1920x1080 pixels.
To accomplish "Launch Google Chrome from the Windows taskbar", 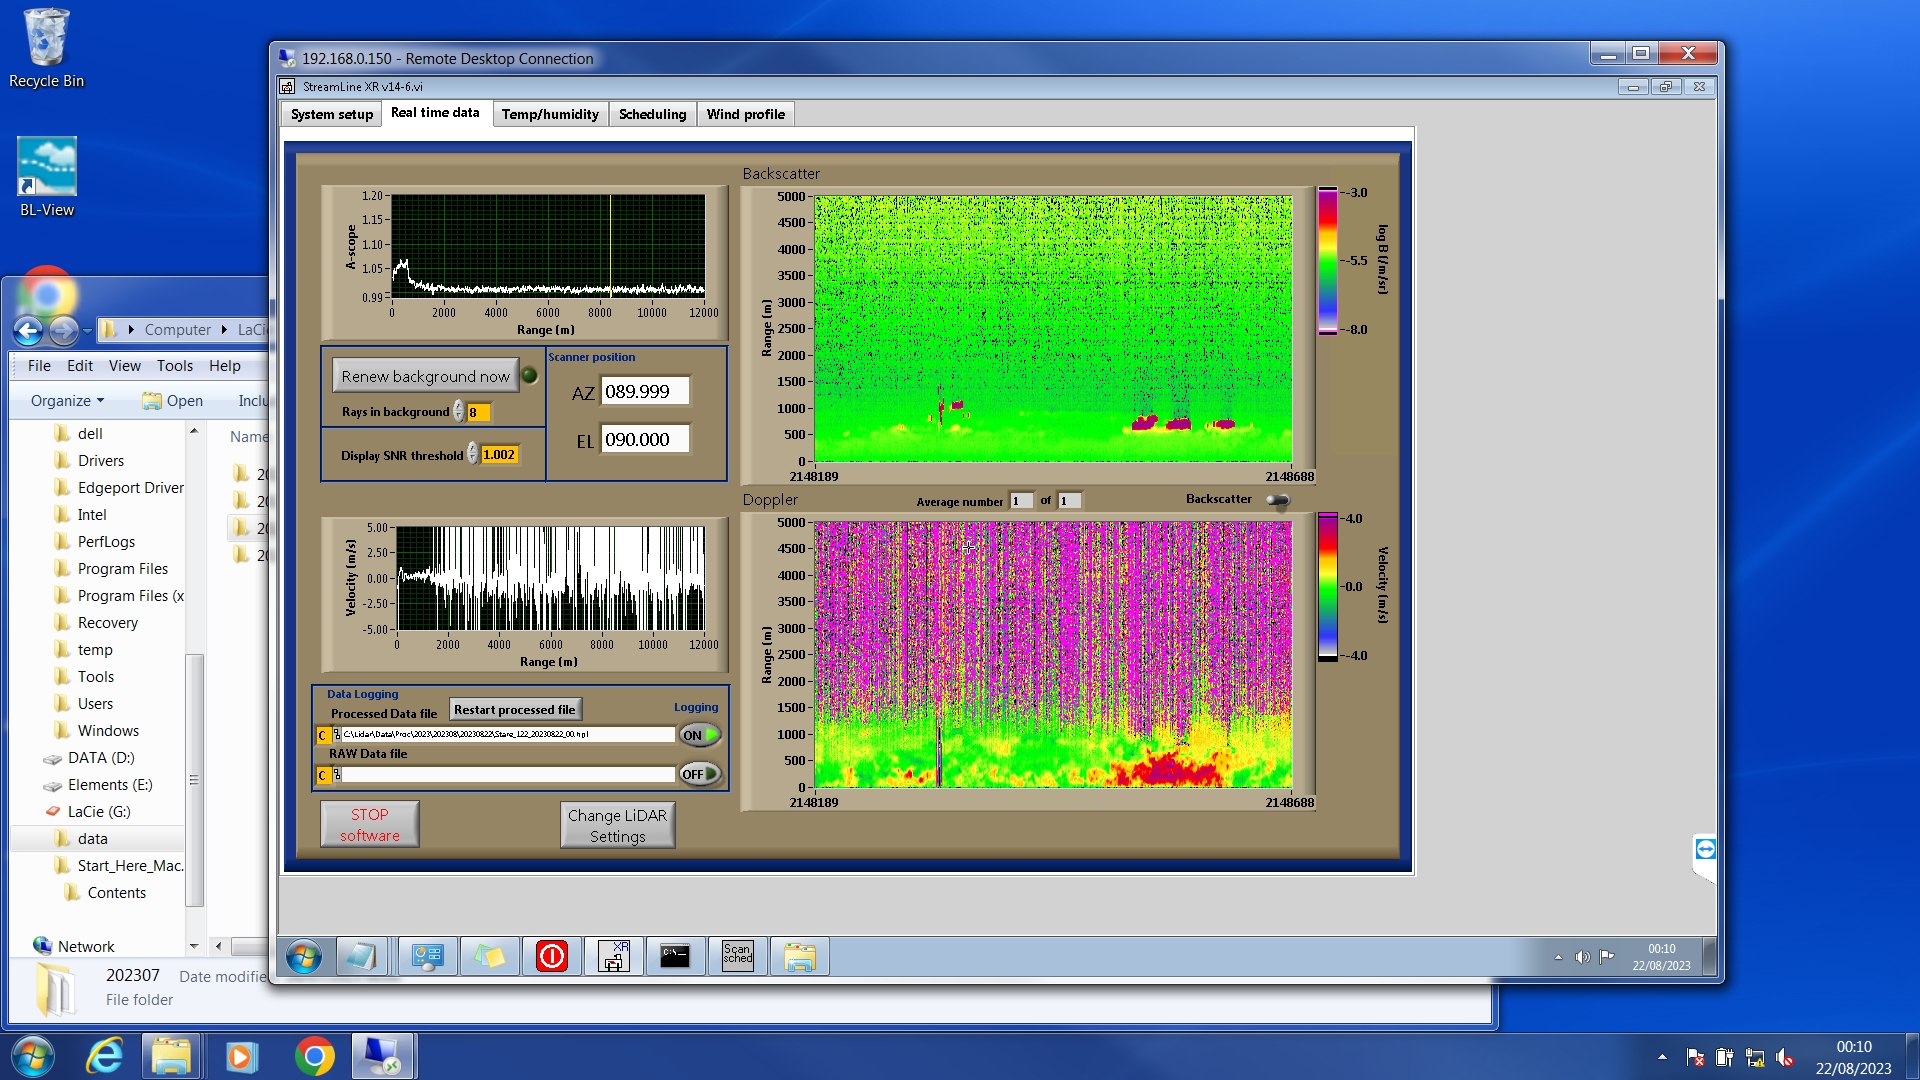I will [314, 1056].
